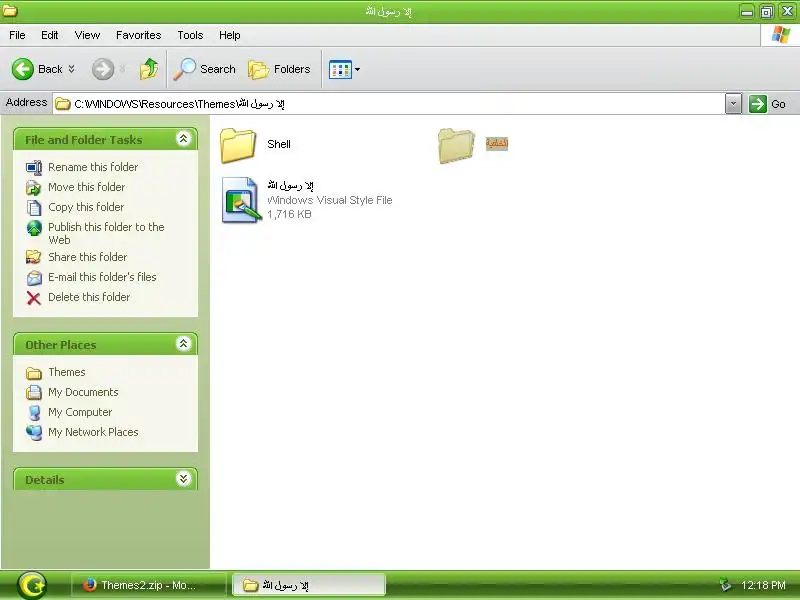Click the Windows Visual Style File description

point(330,200)
